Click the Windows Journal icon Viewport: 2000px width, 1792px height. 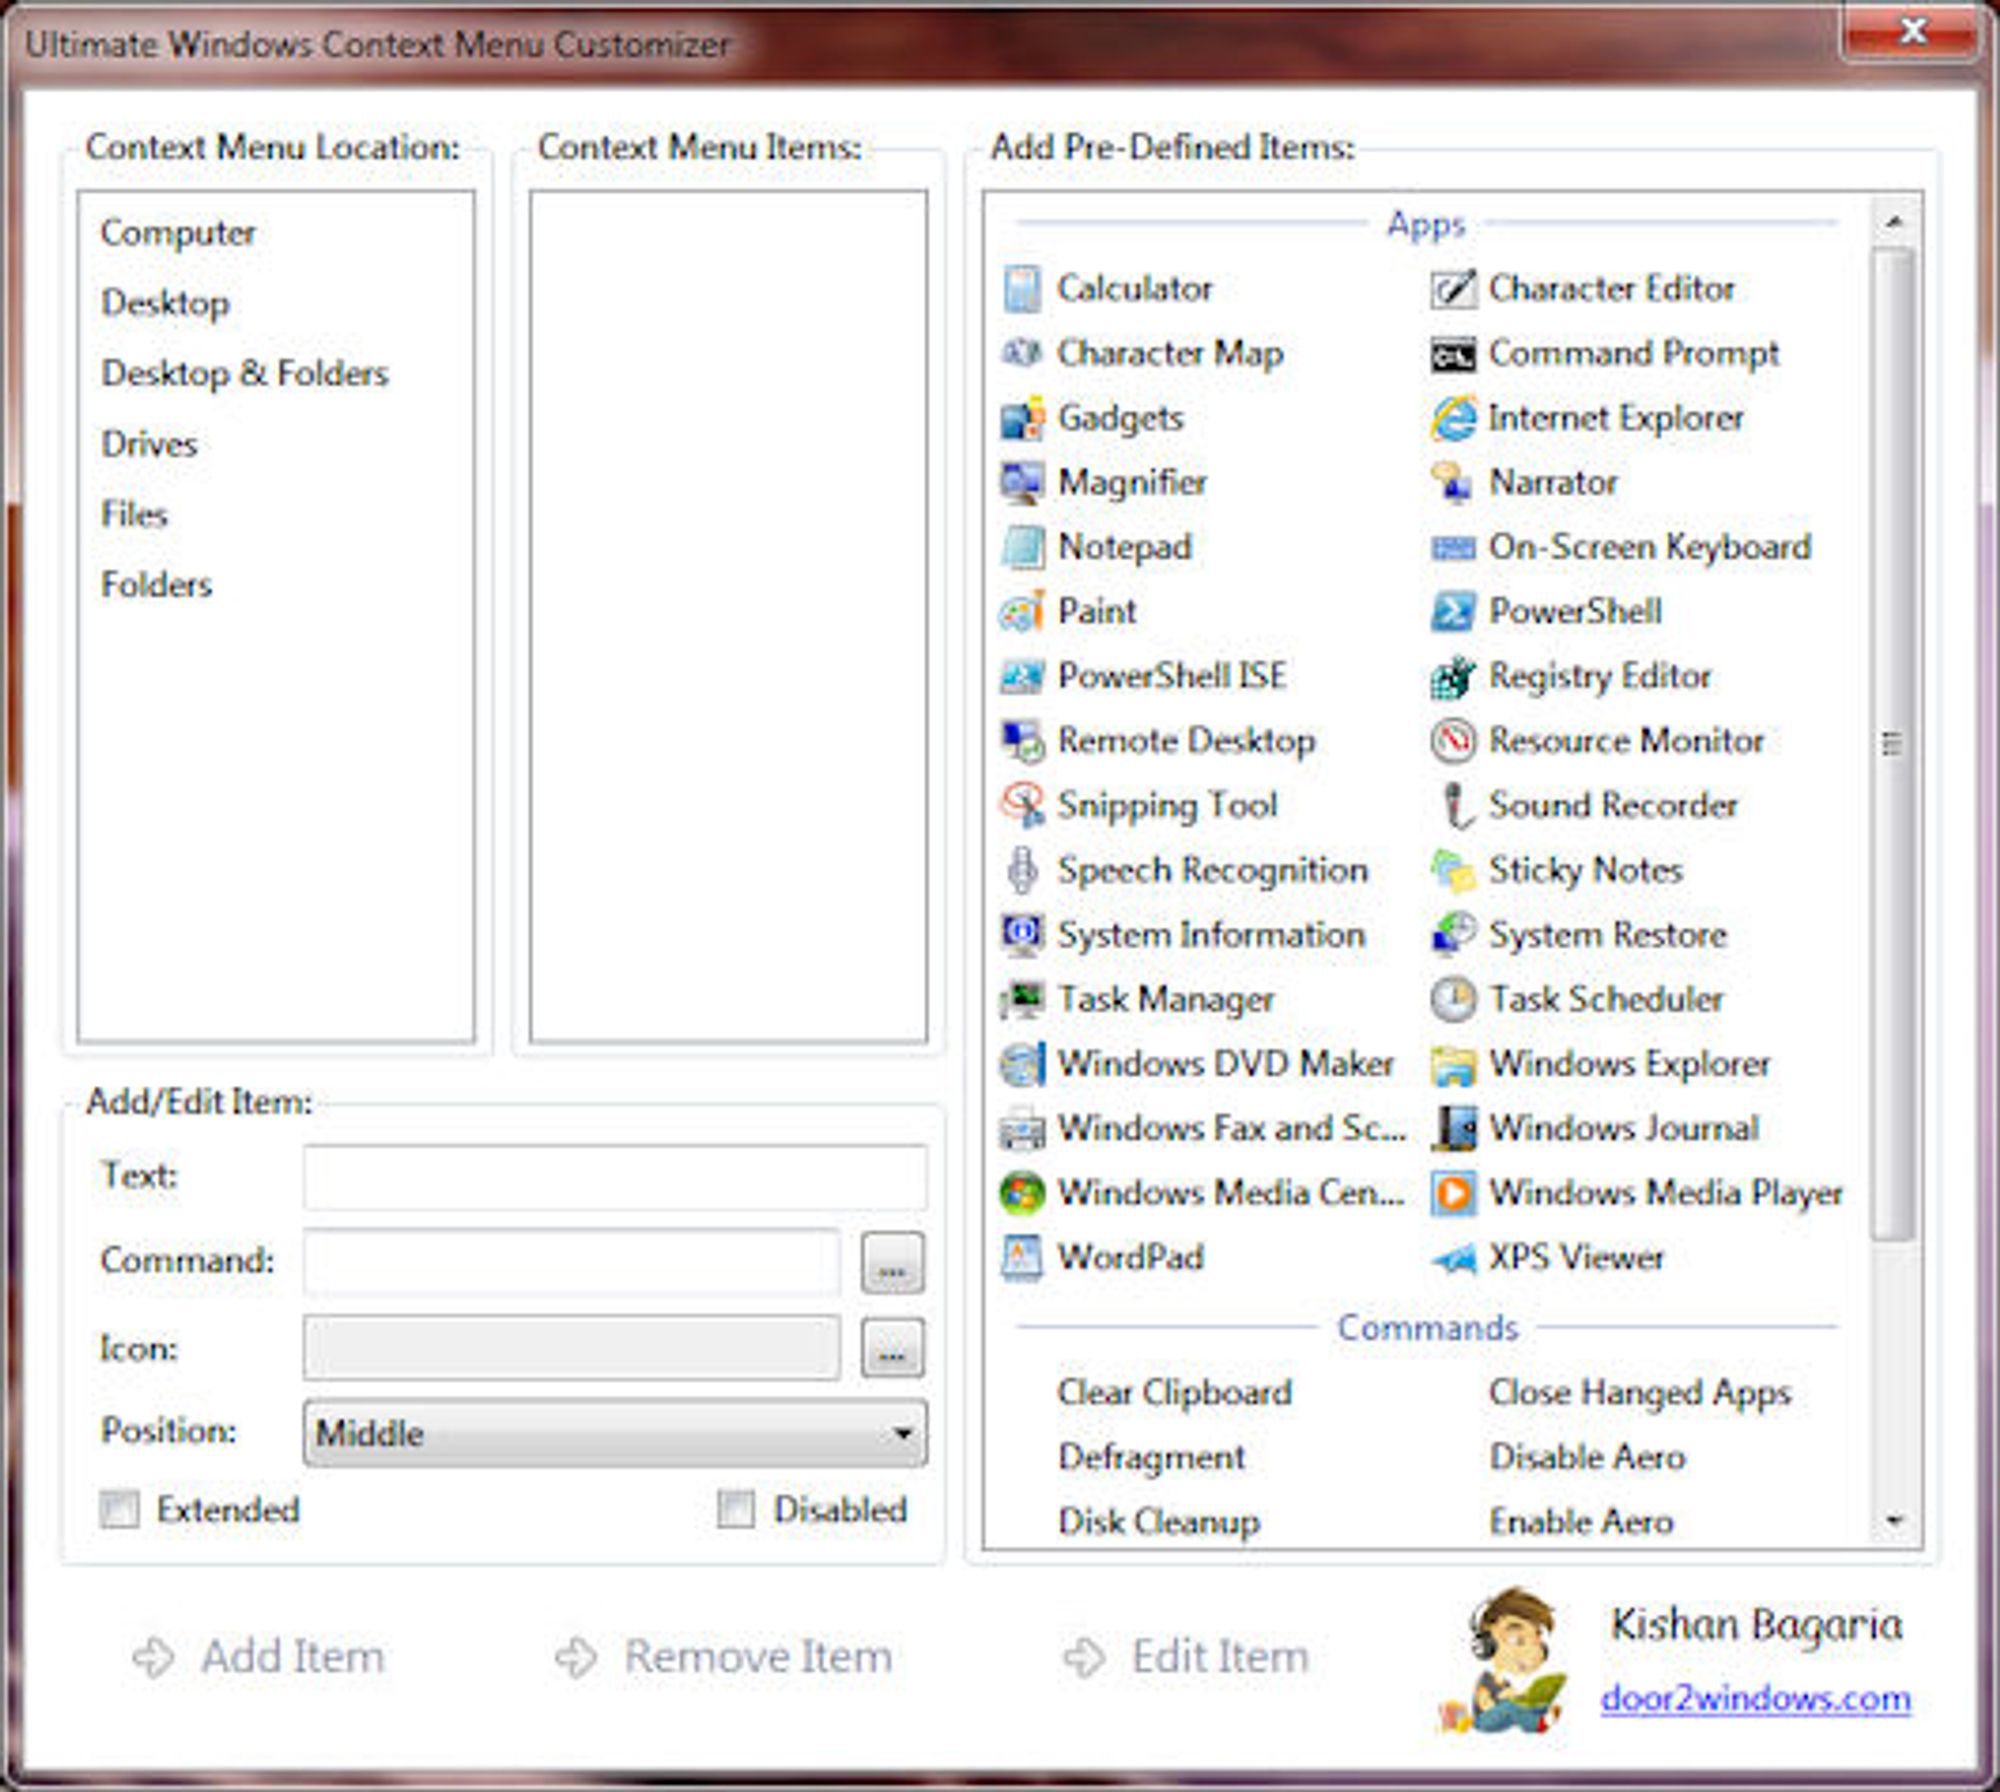[1453, 1129]
